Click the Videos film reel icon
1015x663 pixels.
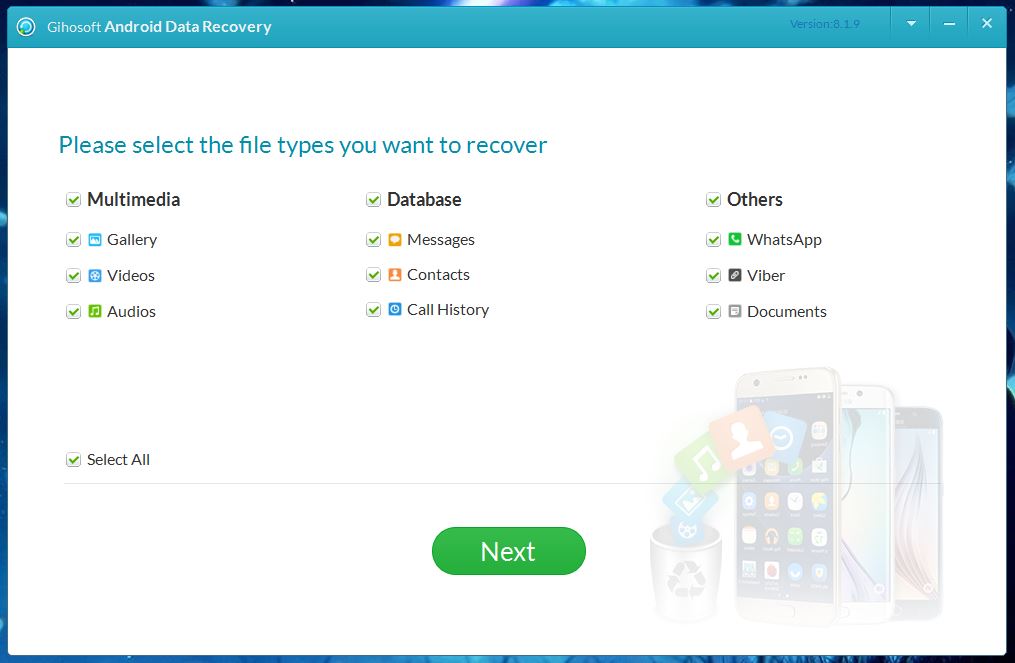(x=95, y=276)
